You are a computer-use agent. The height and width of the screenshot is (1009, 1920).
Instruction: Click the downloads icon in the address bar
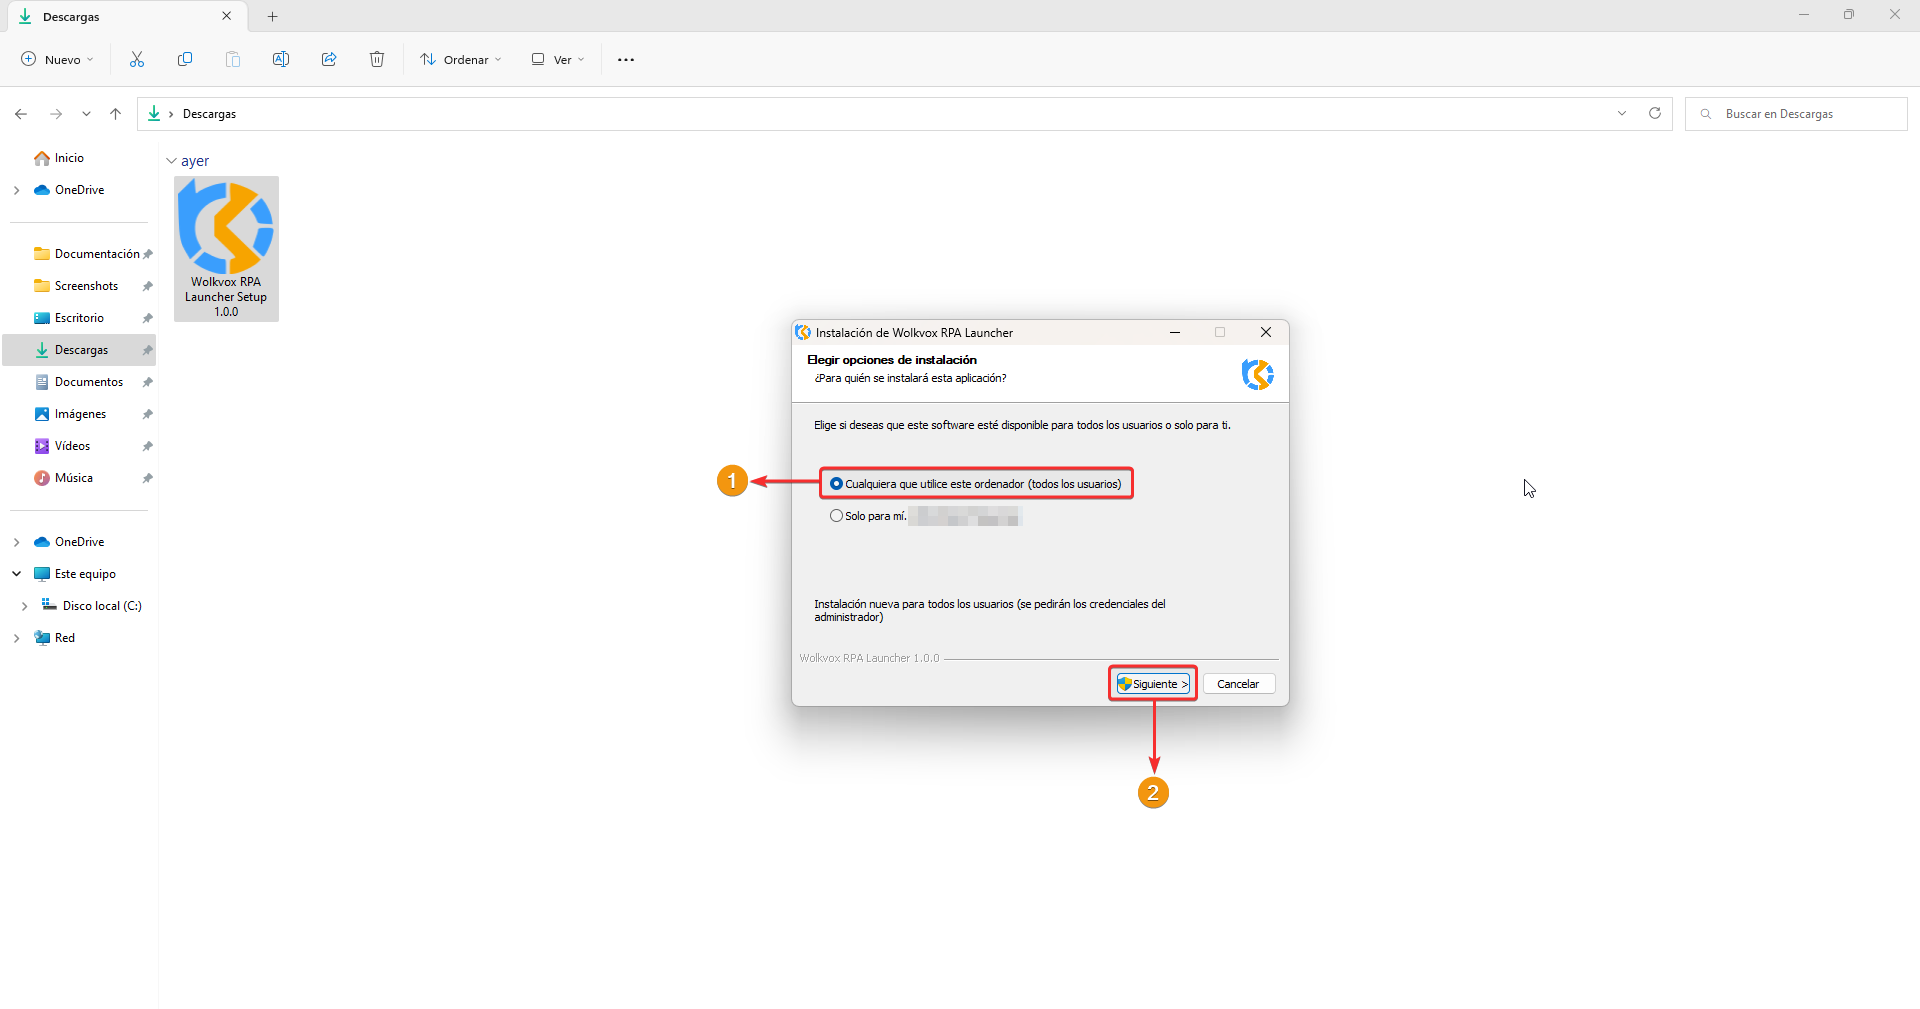point(154,114)
